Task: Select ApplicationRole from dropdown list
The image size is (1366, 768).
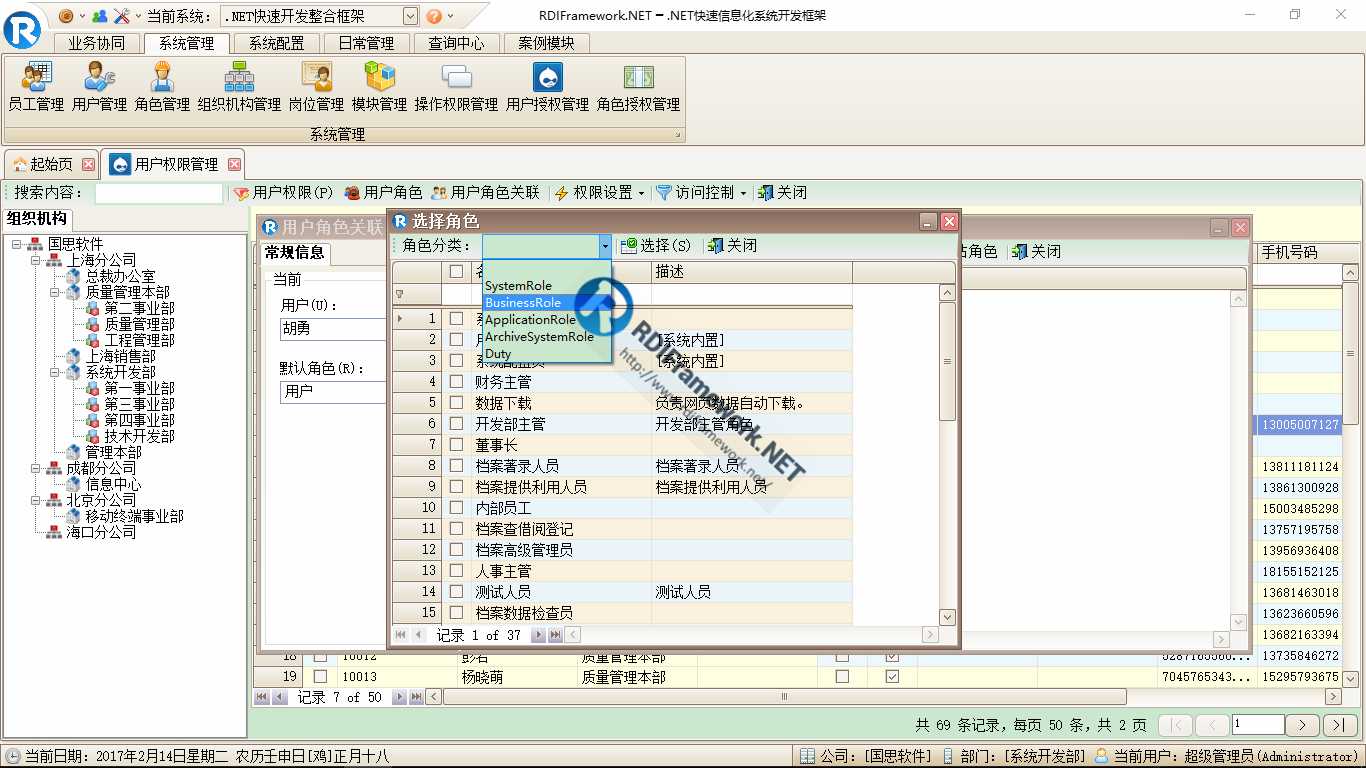Action: 546,320
